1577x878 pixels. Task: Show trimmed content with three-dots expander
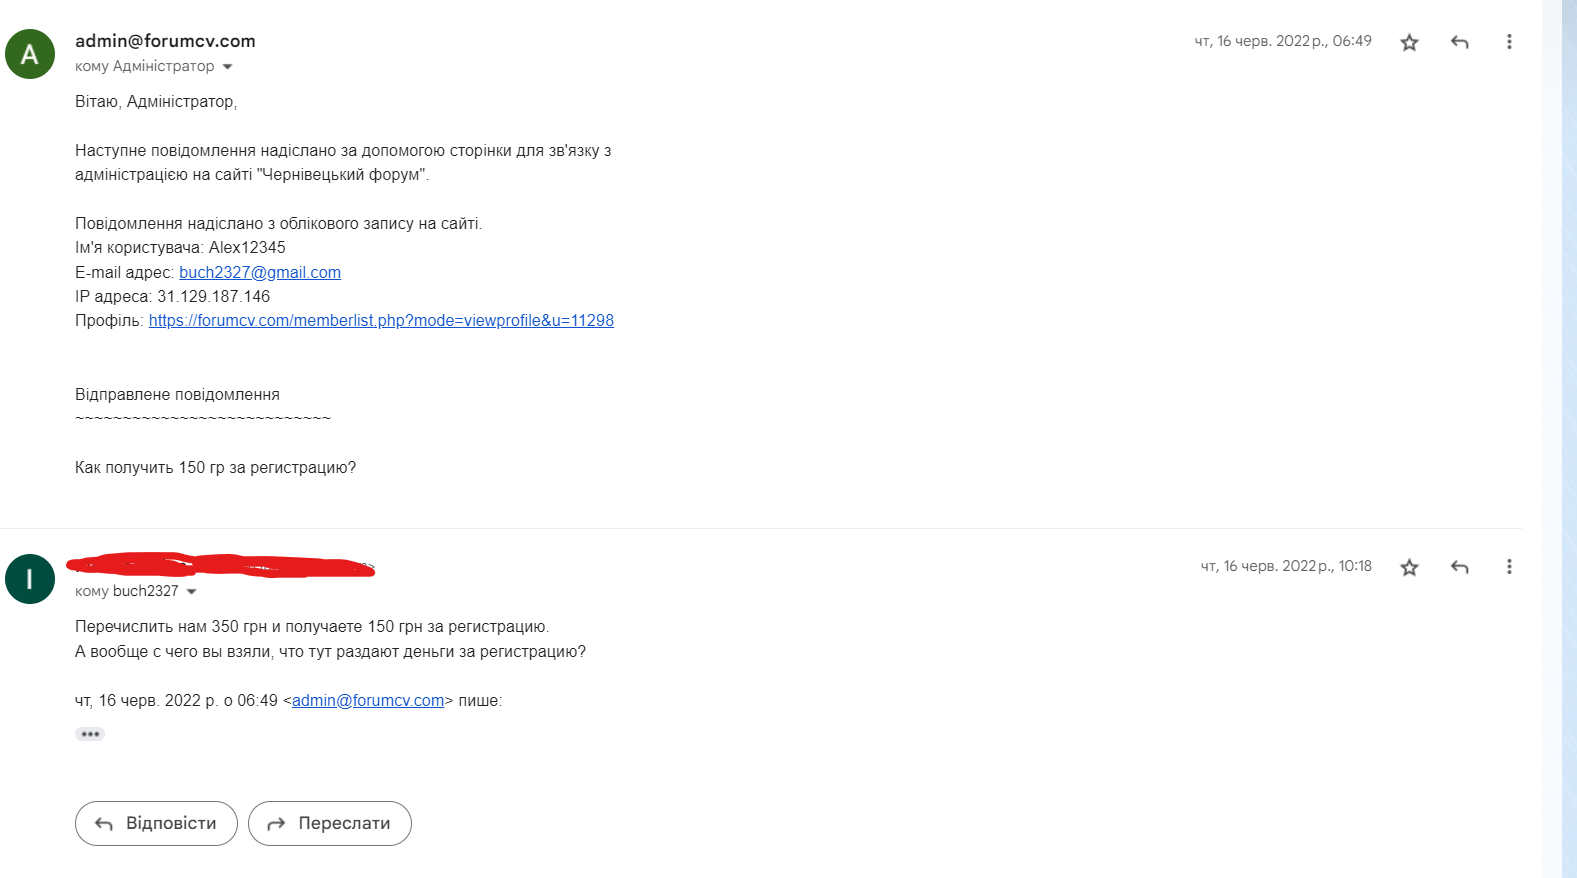click(x=90, y=734)
